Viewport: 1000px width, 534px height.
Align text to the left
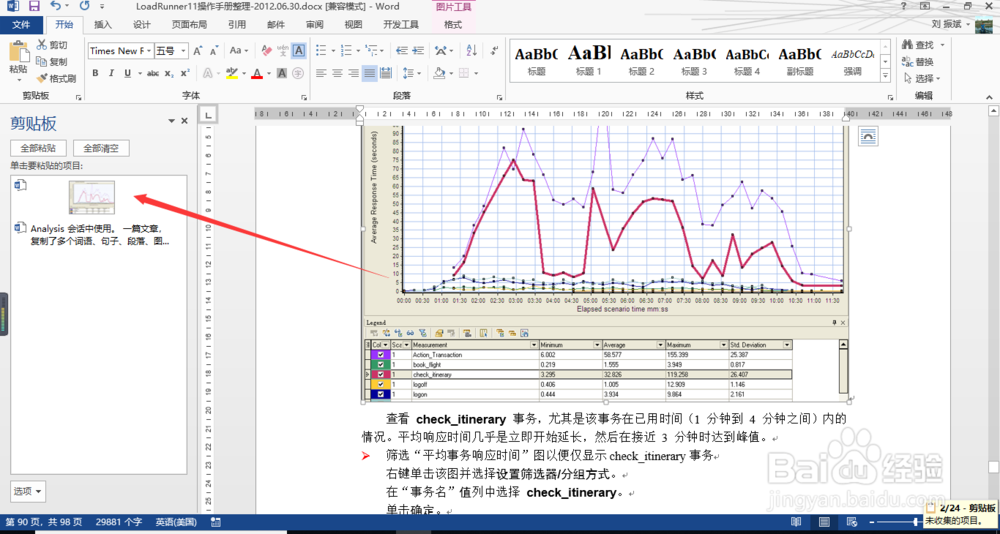[321, 73]
